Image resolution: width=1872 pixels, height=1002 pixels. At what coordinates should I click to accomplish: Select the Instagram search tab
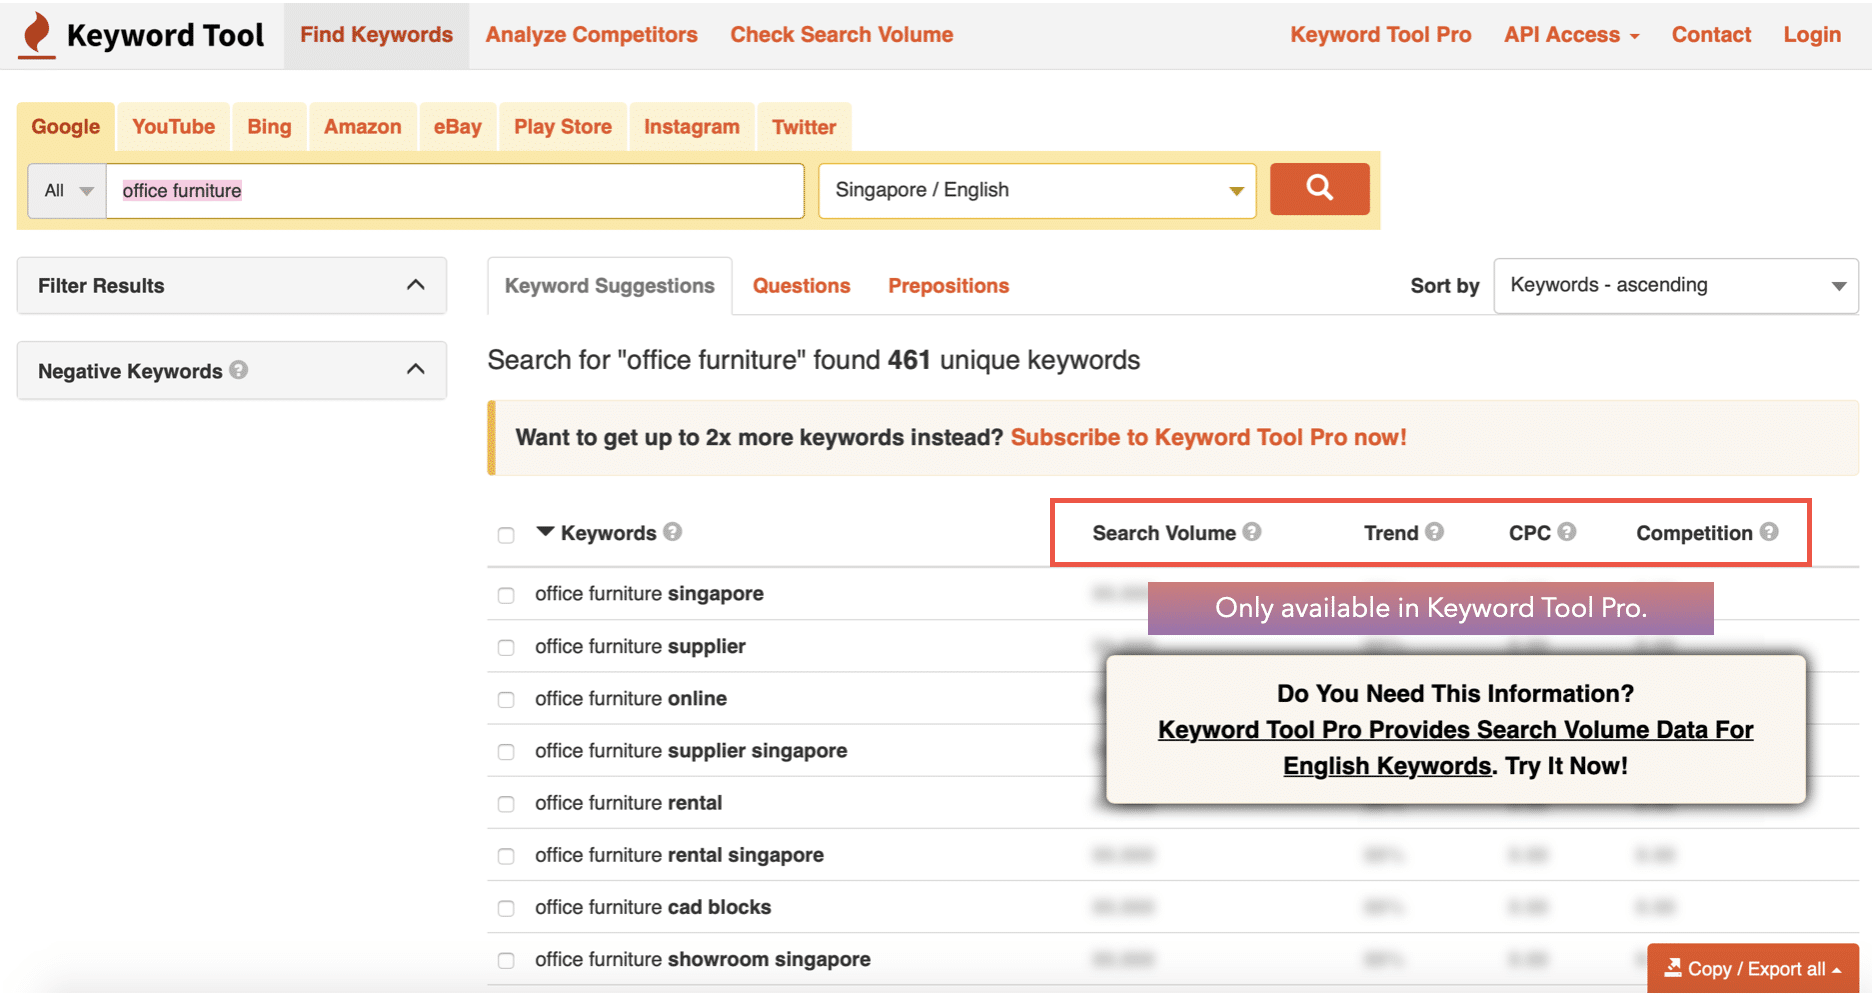[691, 127]
